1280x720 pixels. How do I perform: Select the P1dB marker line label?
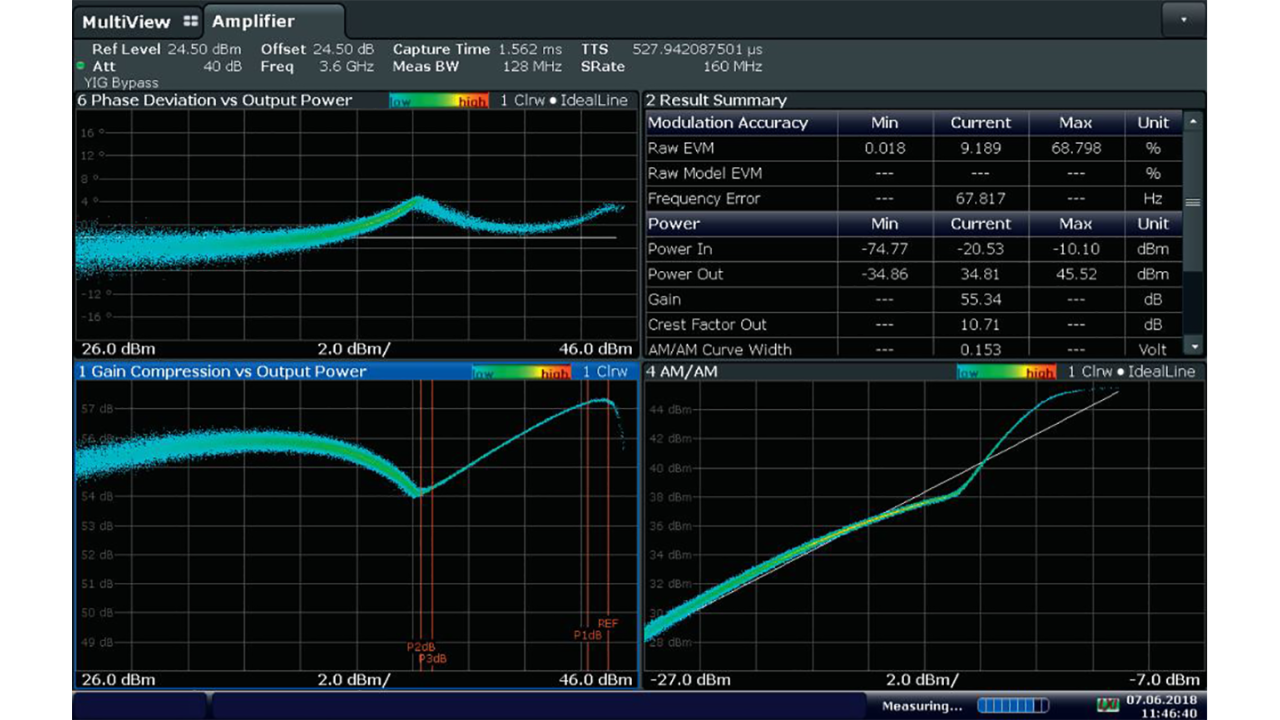click(587, 635)
